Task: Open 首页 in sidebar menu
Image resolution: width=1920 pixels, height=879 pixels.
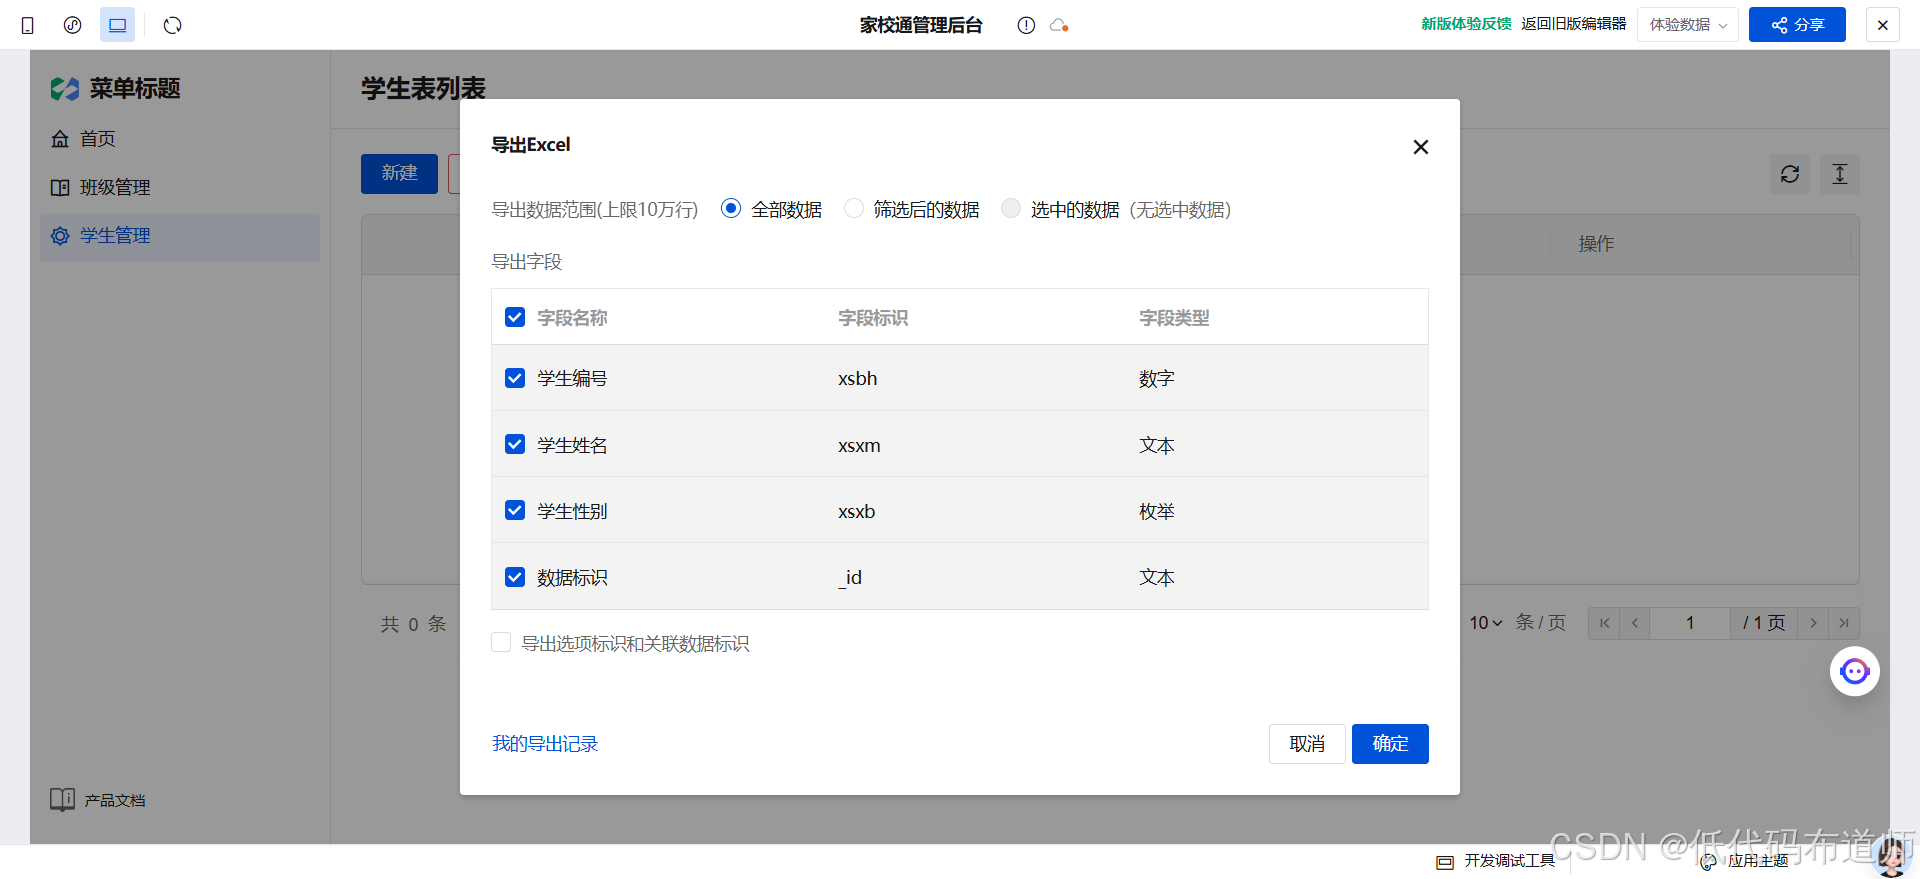Action: tap(180, 139)
